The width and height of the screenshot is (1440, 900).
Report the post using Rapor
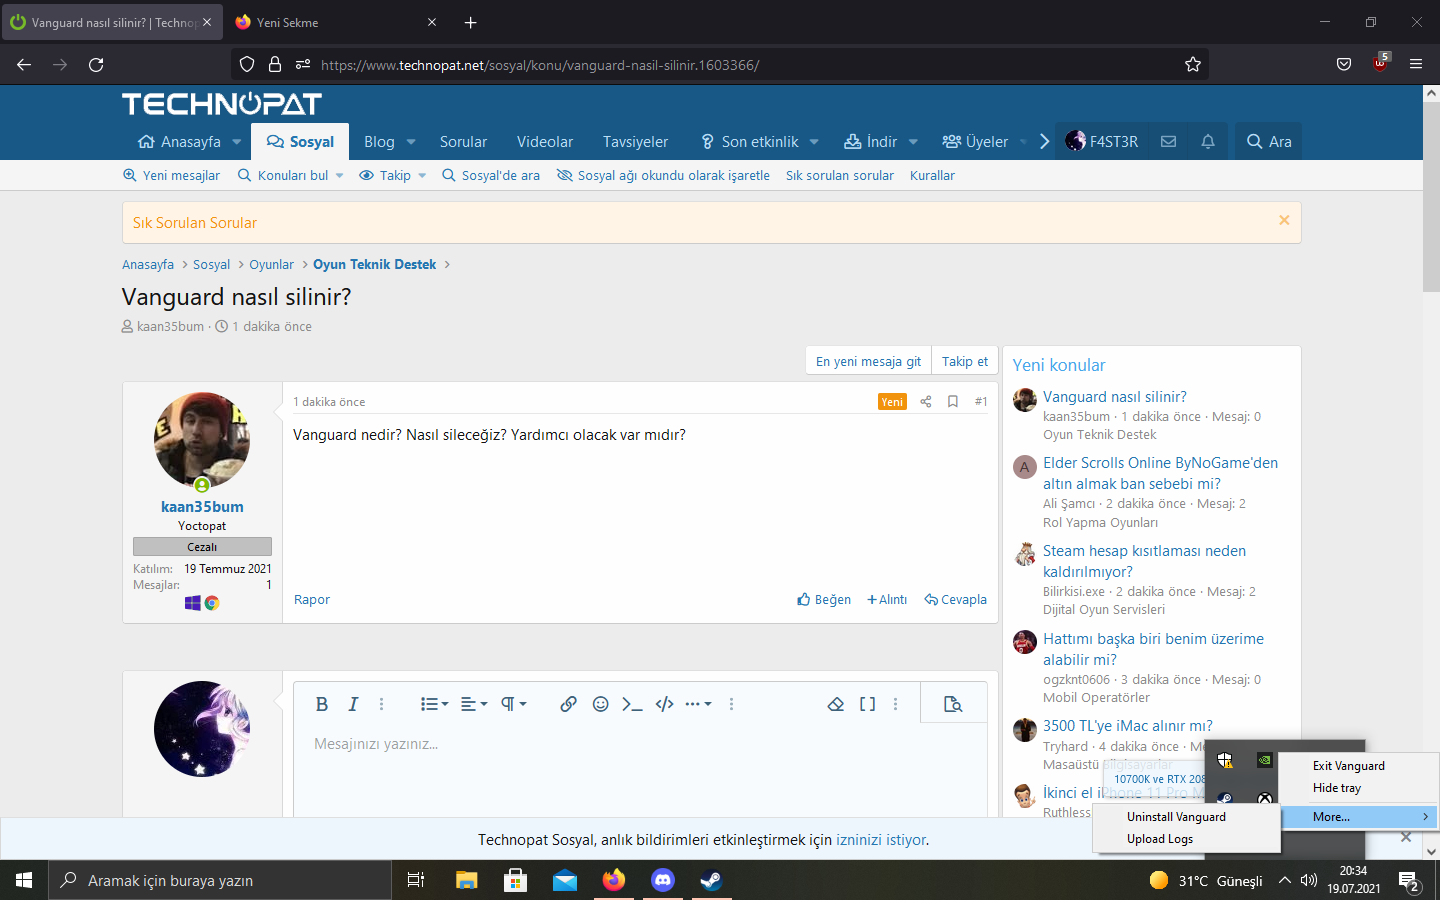pos(312,600)
